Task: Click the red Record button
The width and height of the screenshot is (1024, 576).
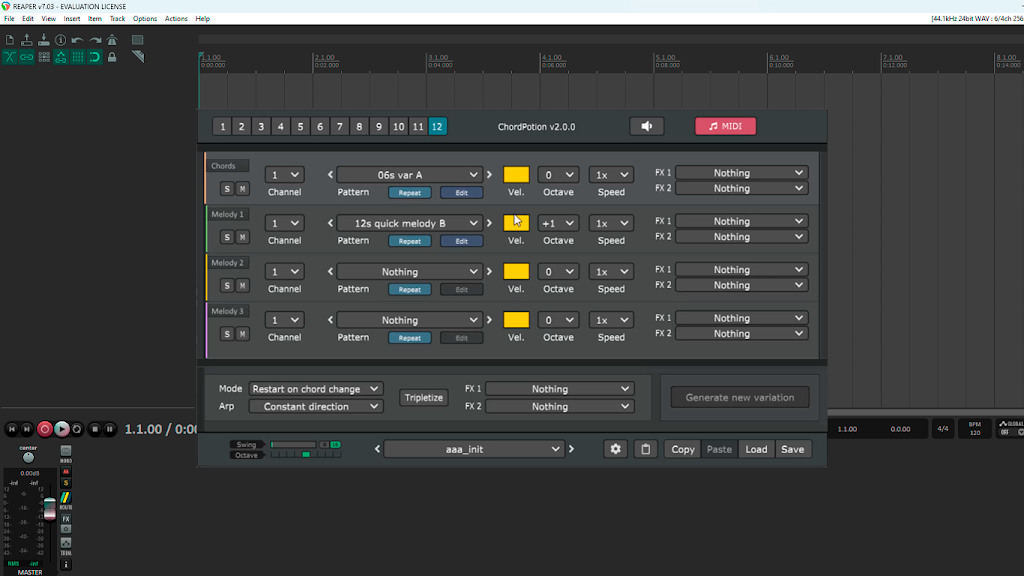Action: pos(44,429)
